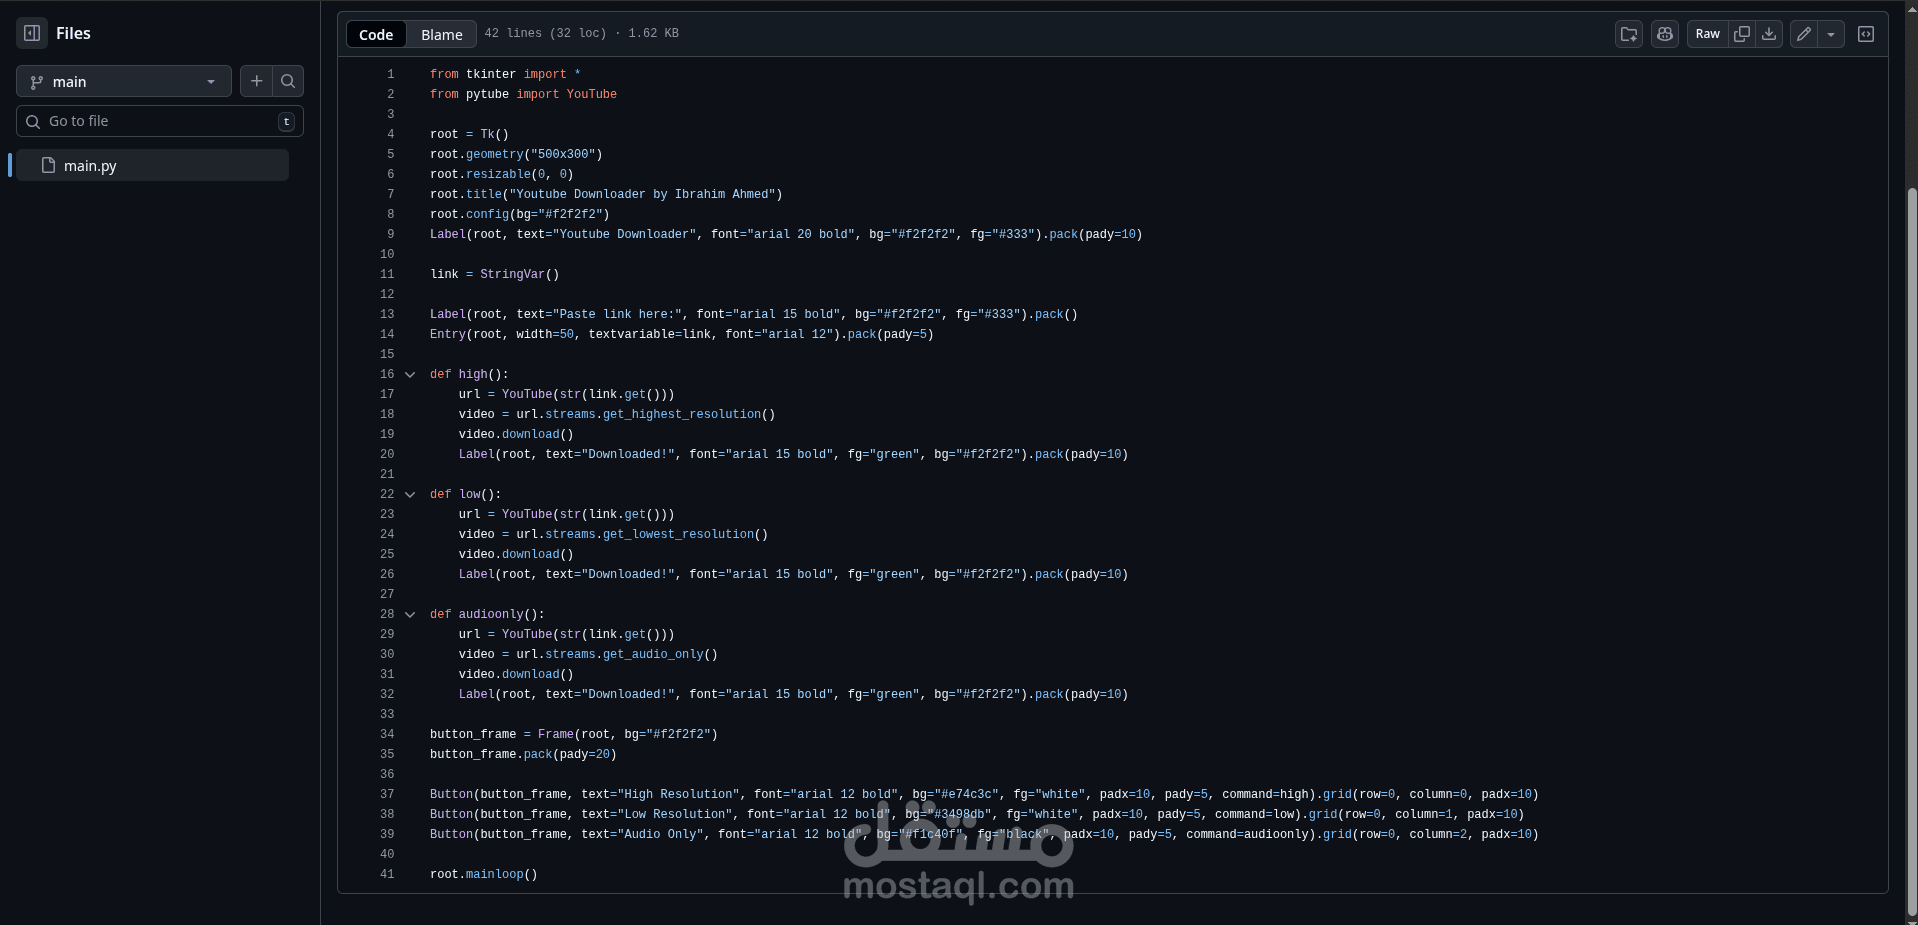This screenshot has height=925, width=1918.
Task: Add a new file from the sidebar
Action: [x=256, y=81]
